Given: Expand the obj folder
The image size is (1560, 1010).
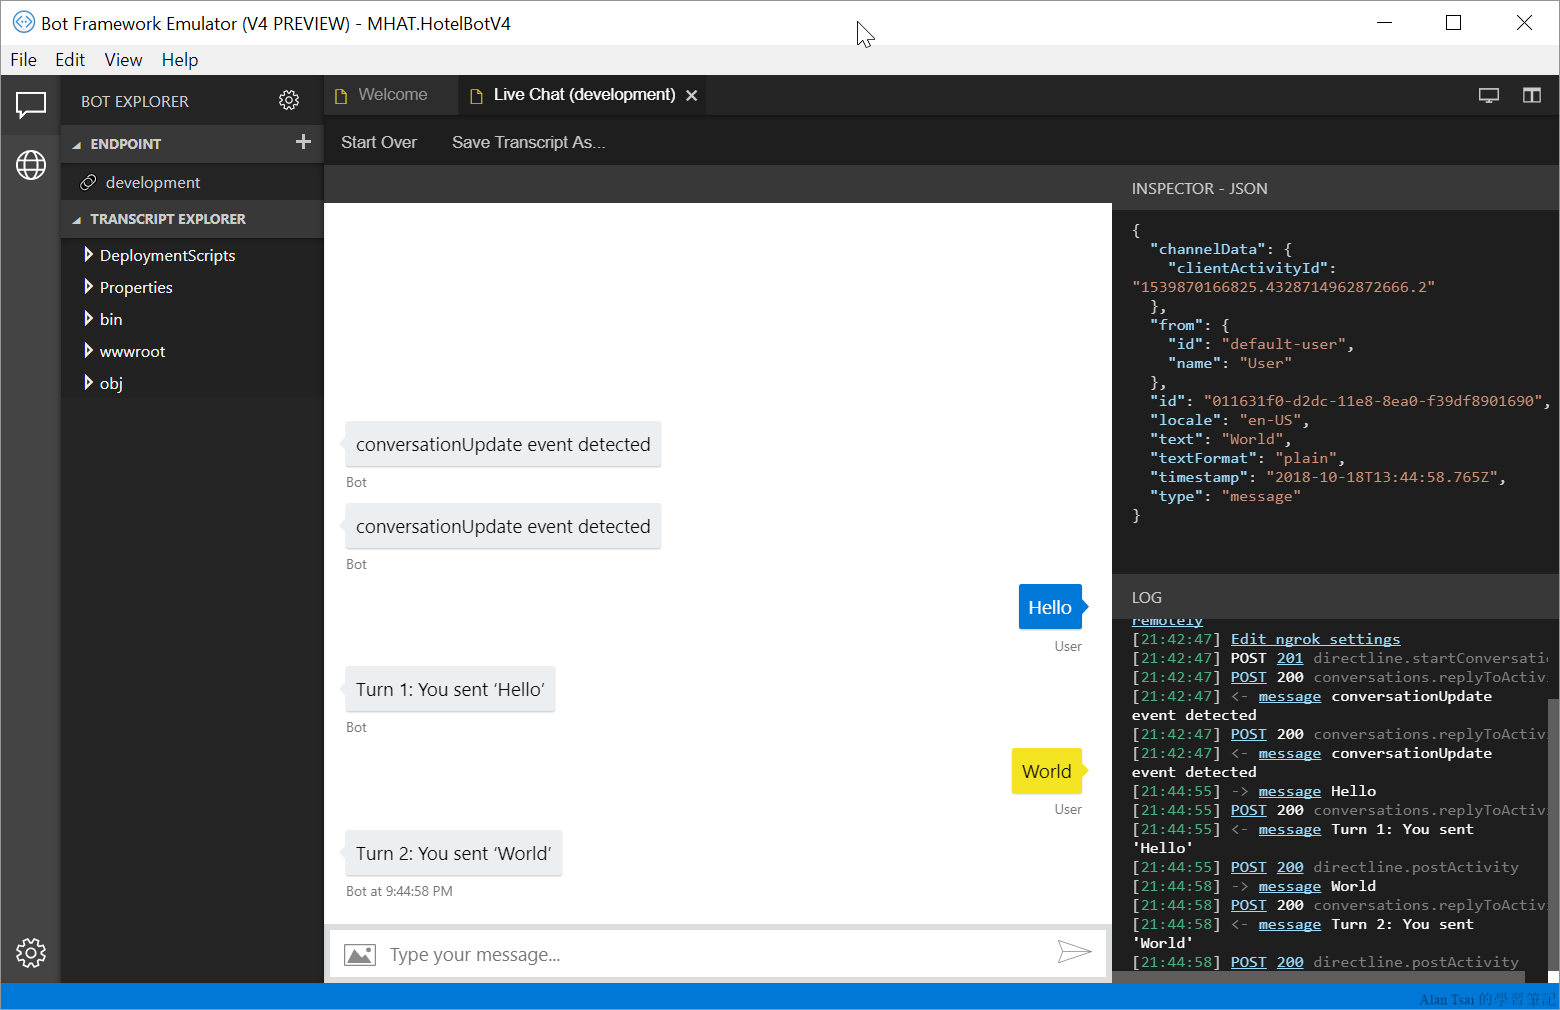Looking at the screenshot, I should (88, 382).
